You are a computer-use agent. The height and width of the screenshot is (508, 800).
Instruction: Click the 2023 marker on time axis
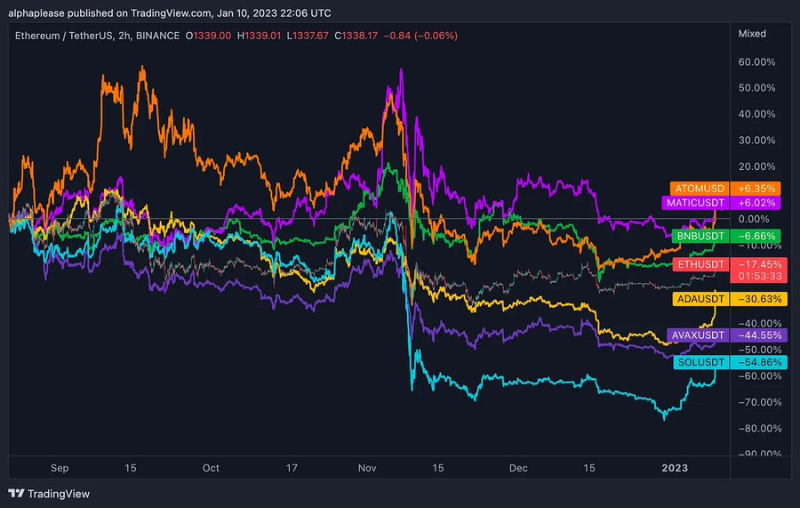click(x=674, y=468)
